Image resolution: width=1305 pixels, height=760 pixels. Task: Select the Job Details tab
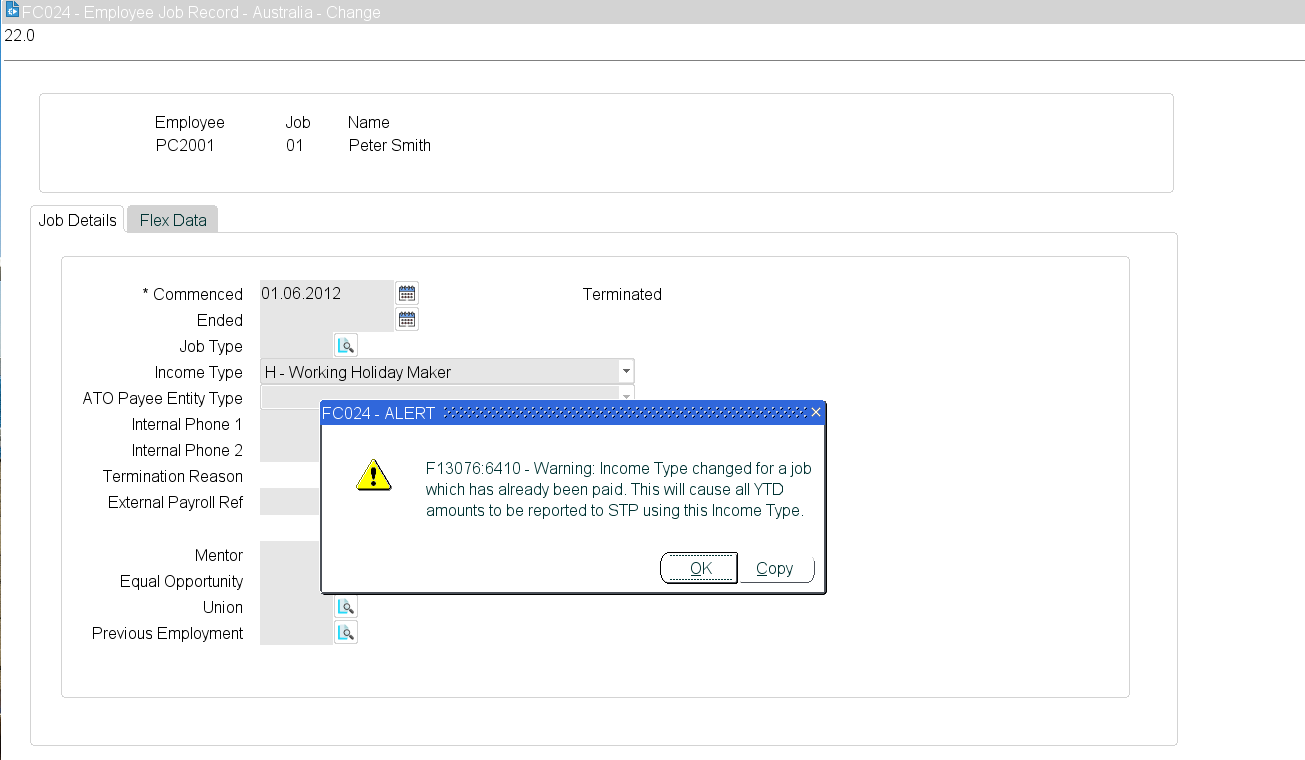coord(77,220)
